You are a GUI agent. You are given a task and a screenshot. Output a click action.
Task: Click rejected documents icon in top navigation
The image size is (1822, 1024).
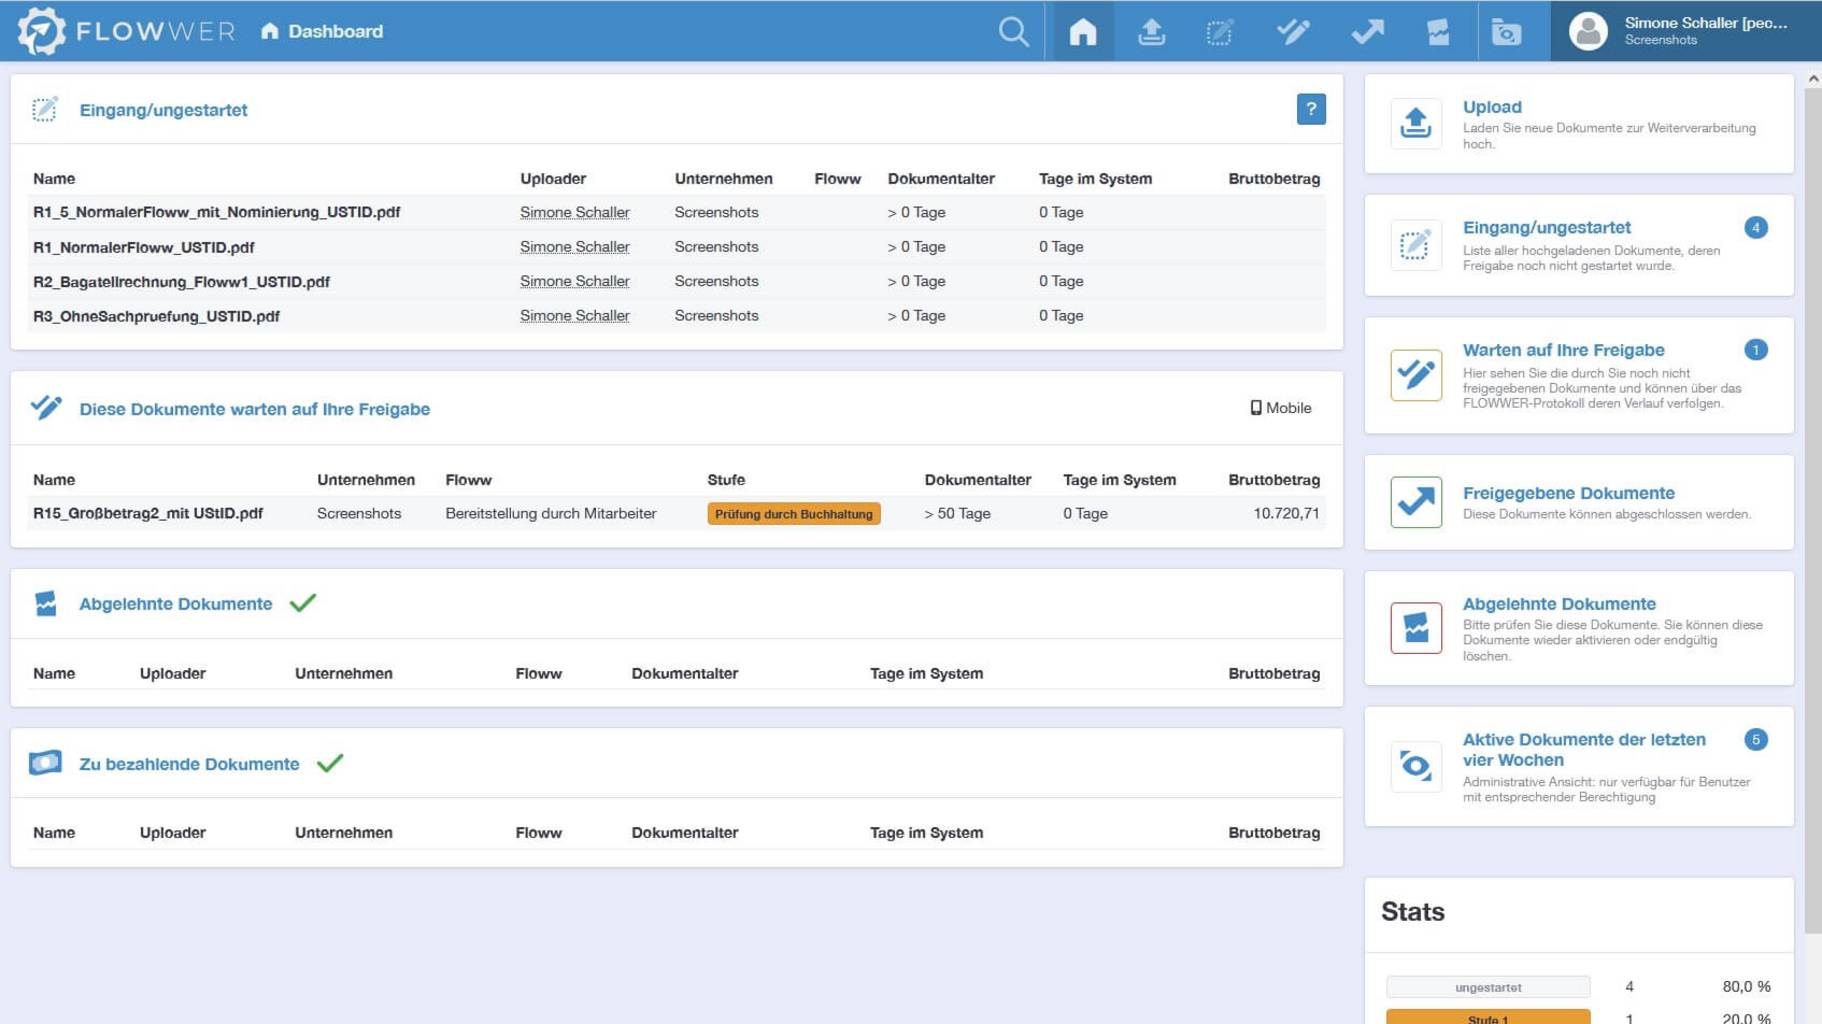pos(1438,32)
